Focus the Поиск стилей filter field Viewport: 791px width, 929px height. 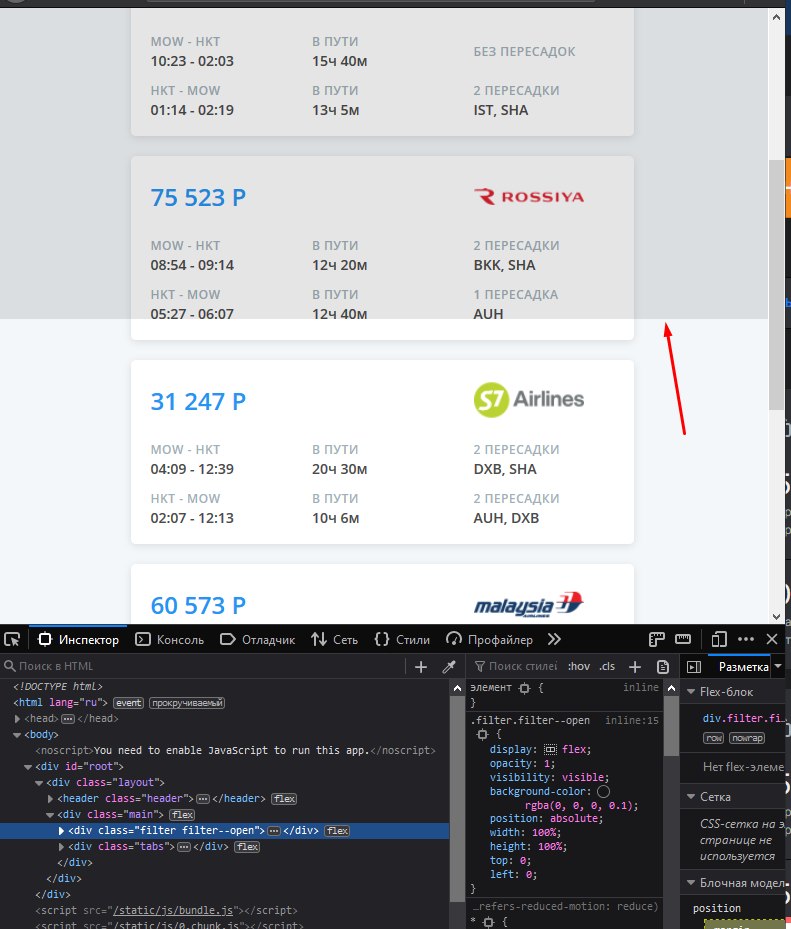pos(517,667)
